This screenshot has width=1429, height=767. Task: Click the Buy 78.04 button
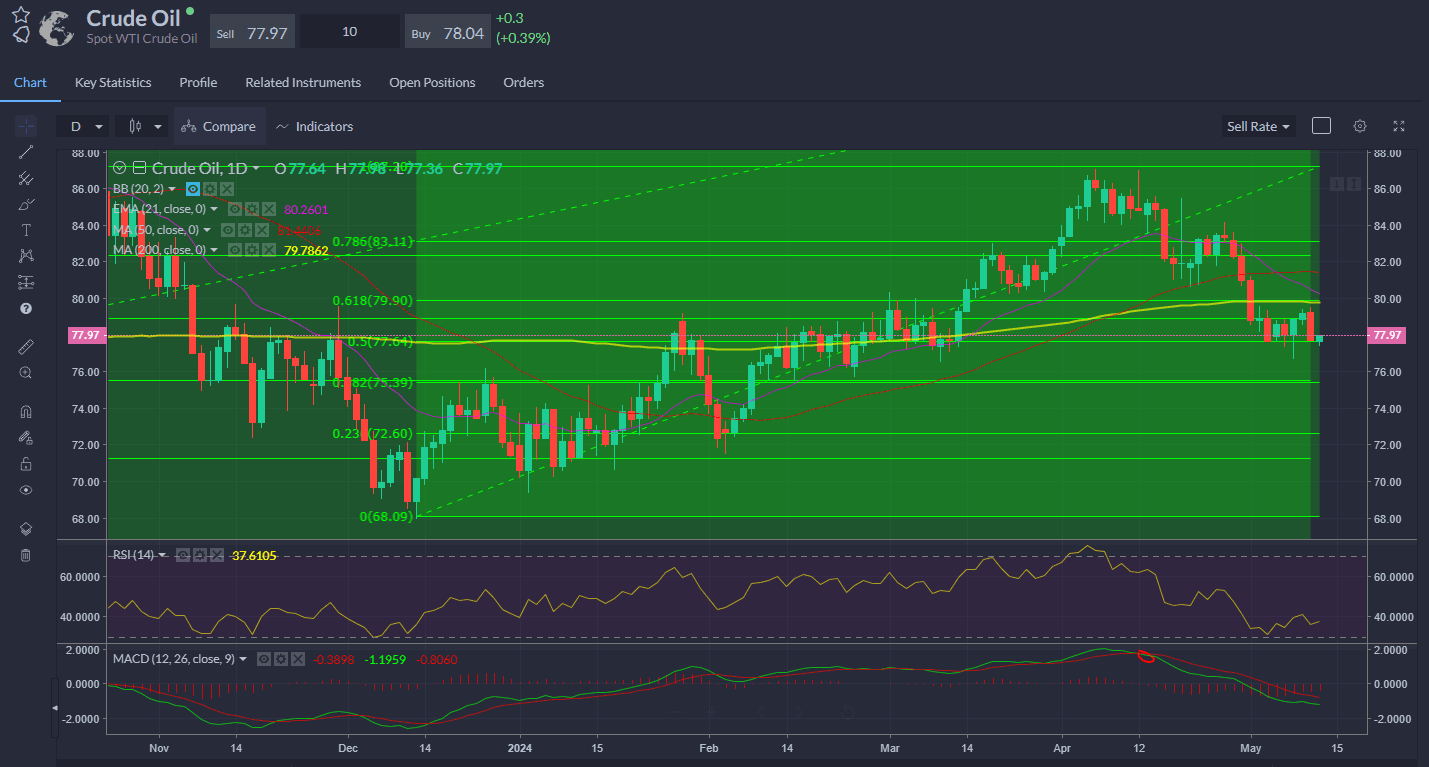tap(447, 33)
